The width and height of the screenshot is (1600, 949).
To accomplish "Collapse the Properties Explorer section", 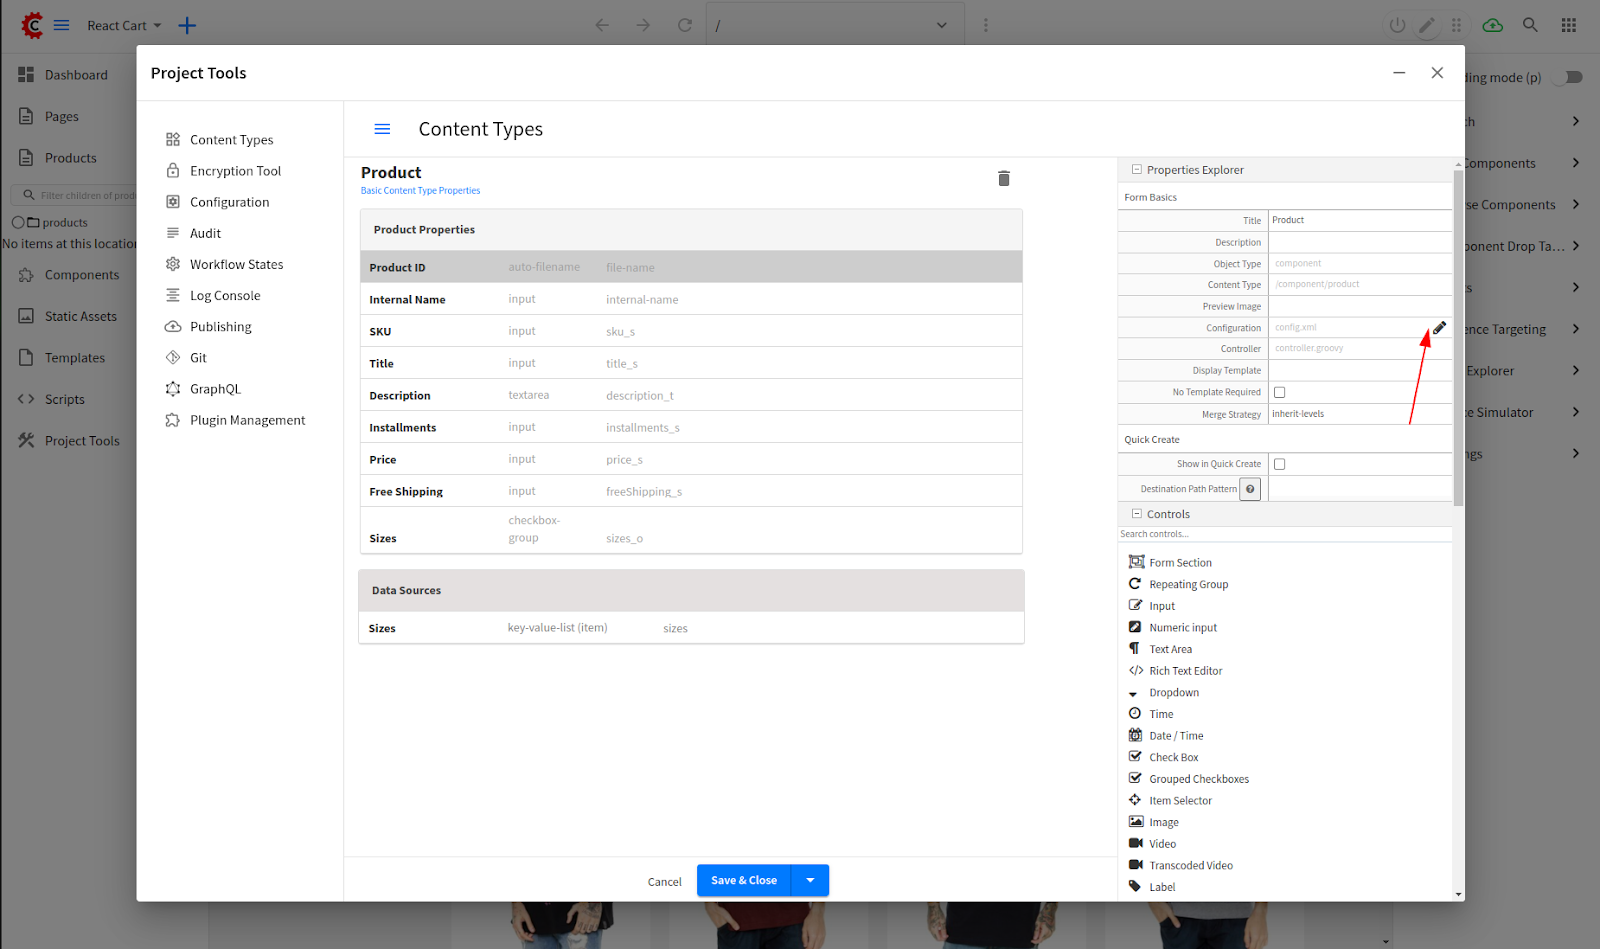I will (1136, 170).
